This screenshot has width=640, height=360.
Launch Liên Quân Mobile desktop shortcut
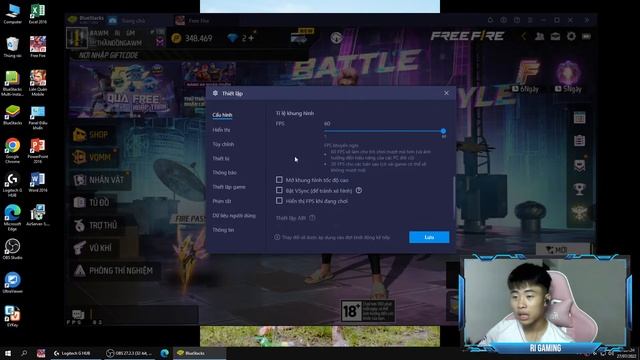click(38, 83)
